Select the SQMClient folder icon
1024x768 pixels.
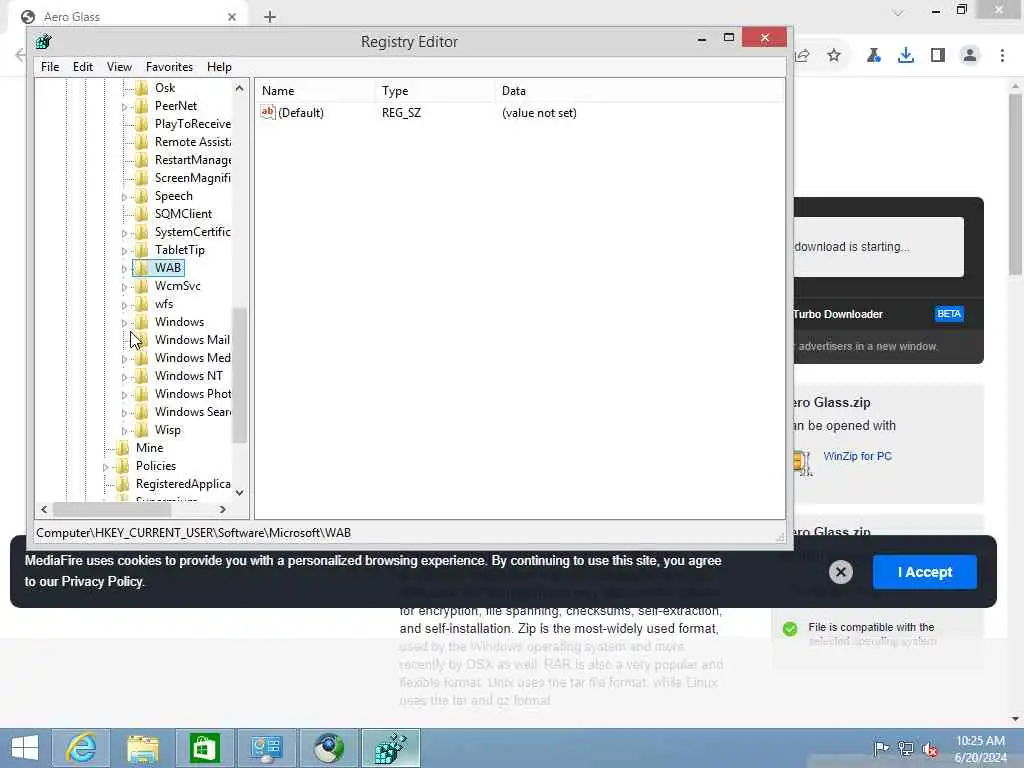[x=142, y=214]
